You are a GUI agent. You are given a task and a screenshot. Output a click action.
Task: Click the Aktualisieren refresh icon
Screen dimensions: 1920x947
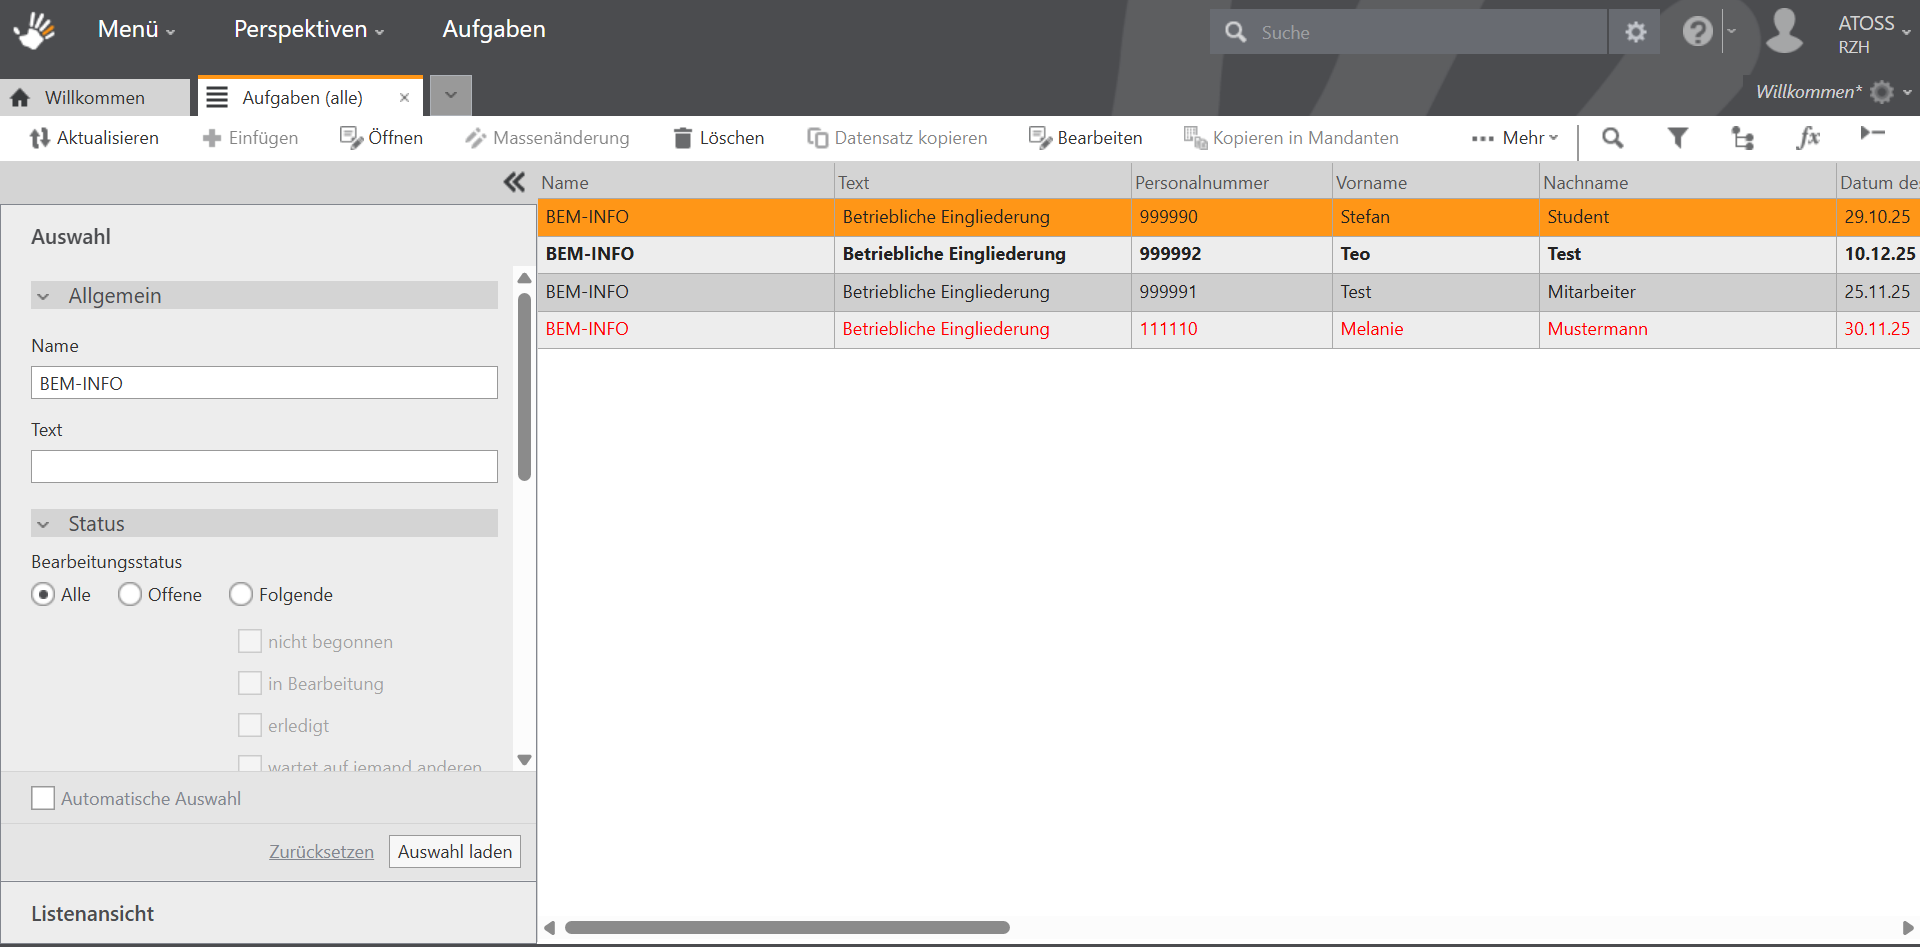click(x=40, y=138)
